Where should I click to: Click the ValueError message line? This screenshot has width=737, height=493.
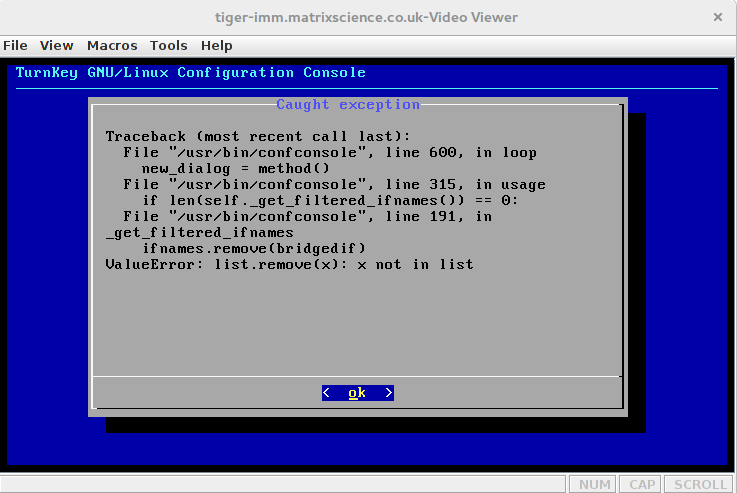pos(289,264)
